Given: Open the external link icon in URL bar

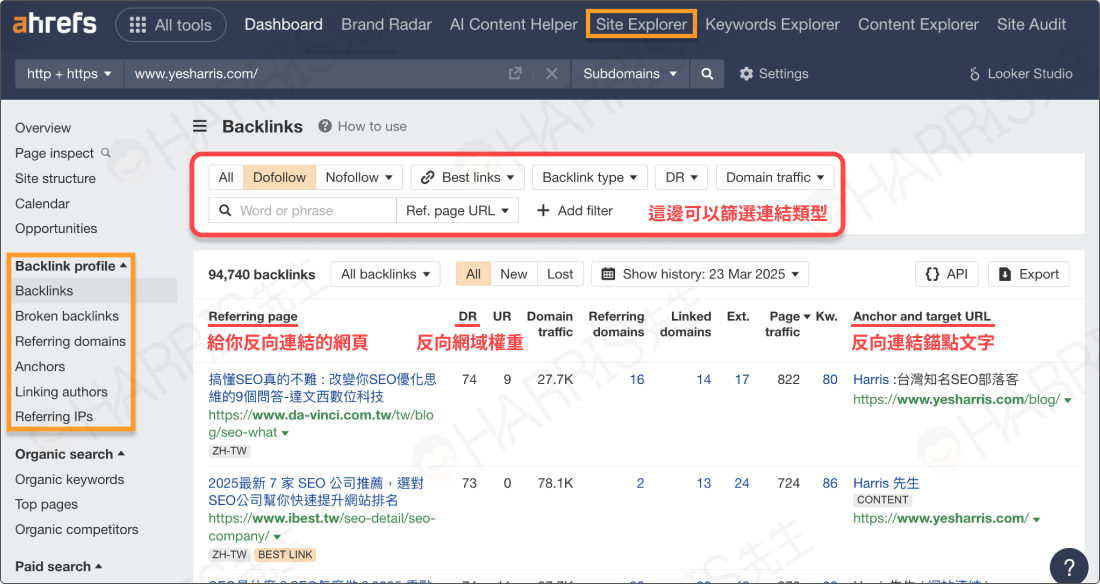Looking at the screenshot, I should click(515, 74).
